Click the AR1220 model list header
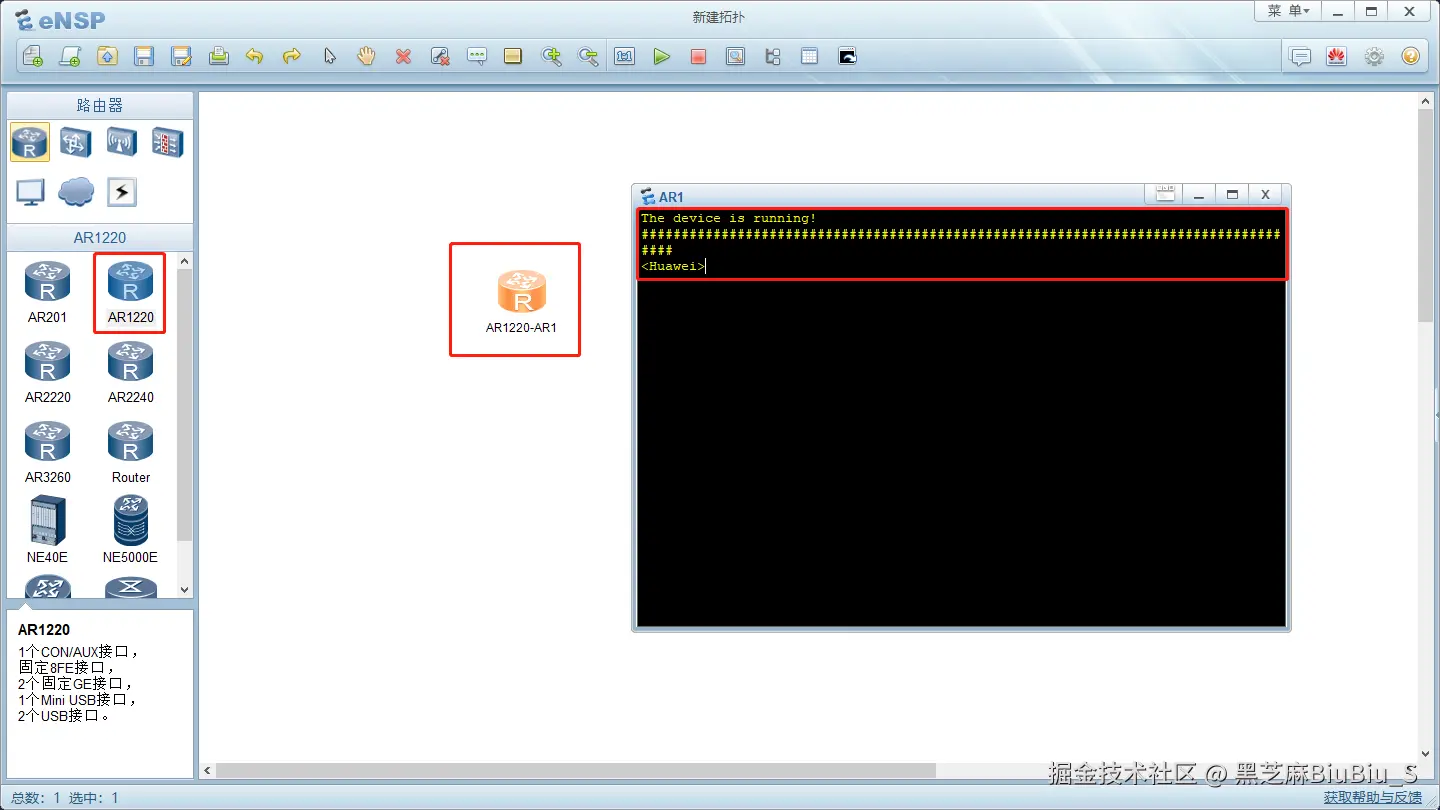This screenshot has width=1440, height=810. pos(100,237)
